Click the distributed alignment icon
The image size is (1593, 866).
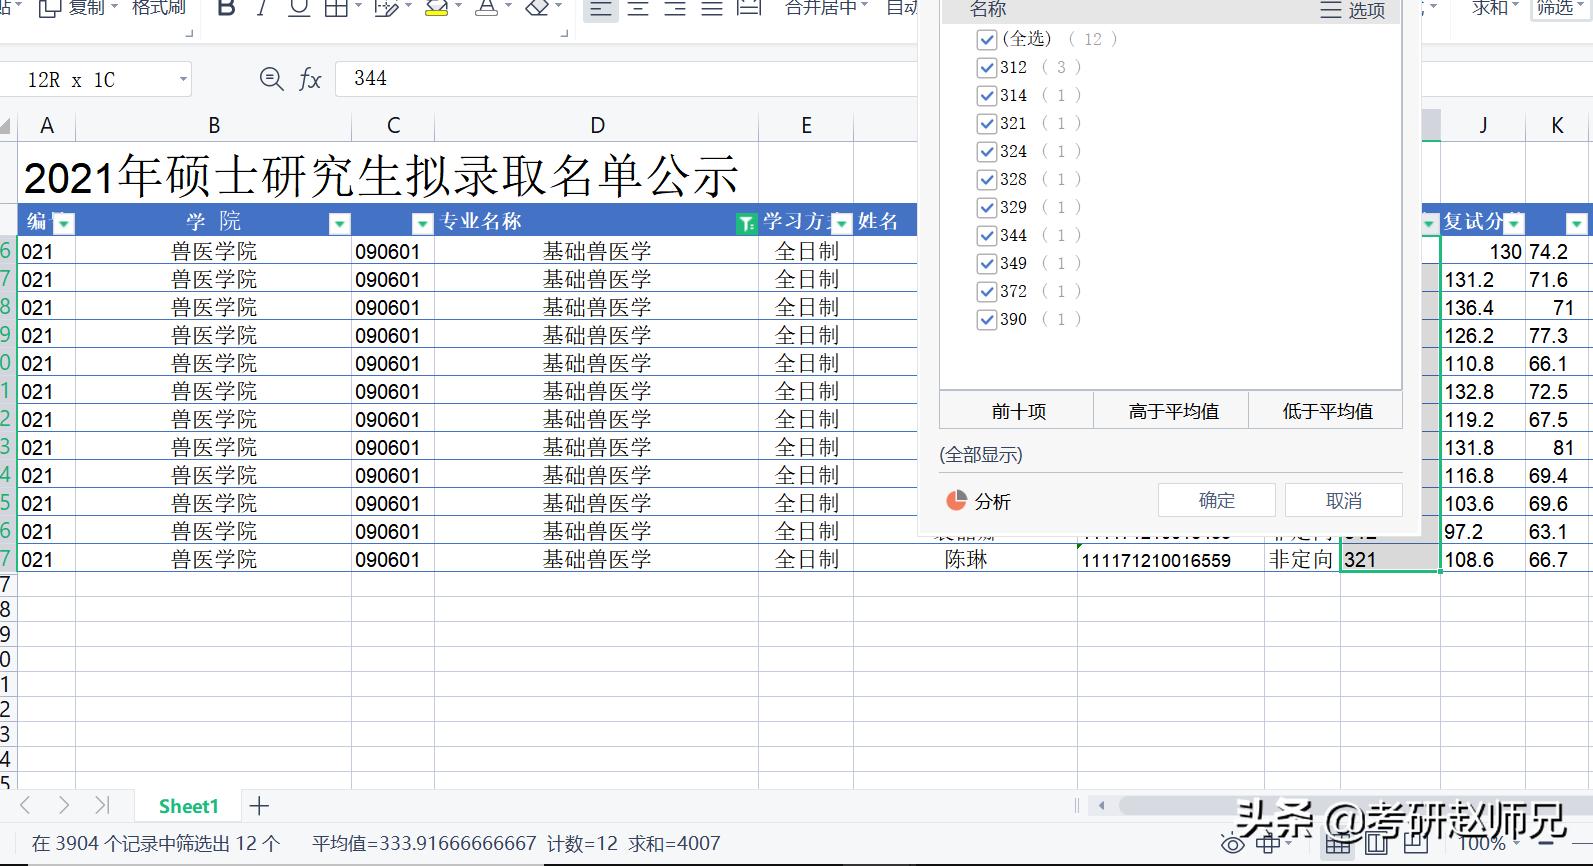tap(749, 8)
